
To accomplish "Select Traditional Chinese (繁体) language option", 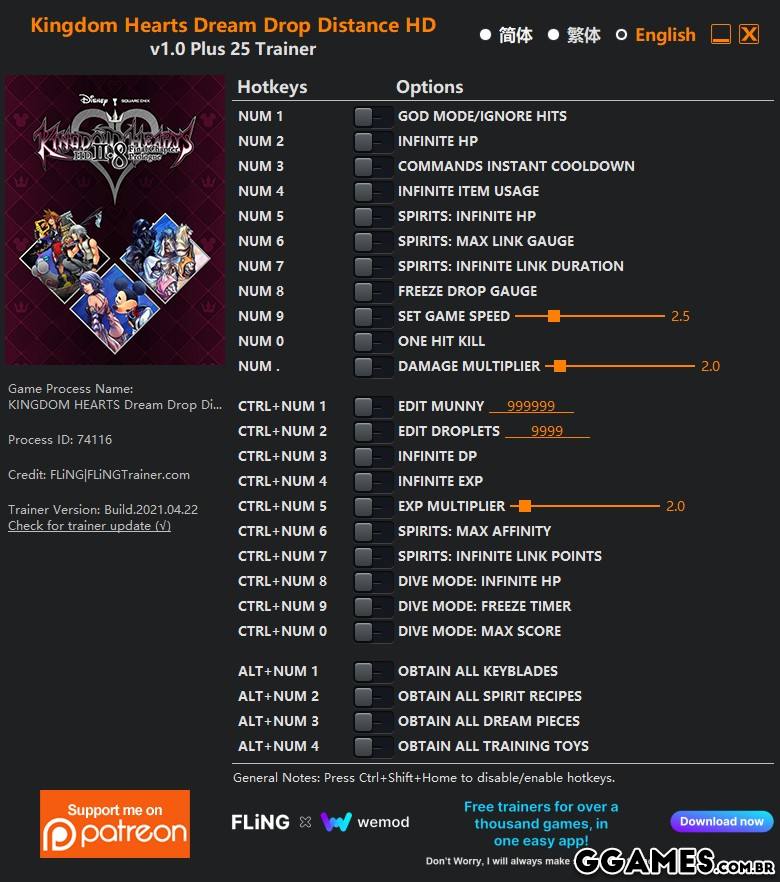I will [553, 35].
